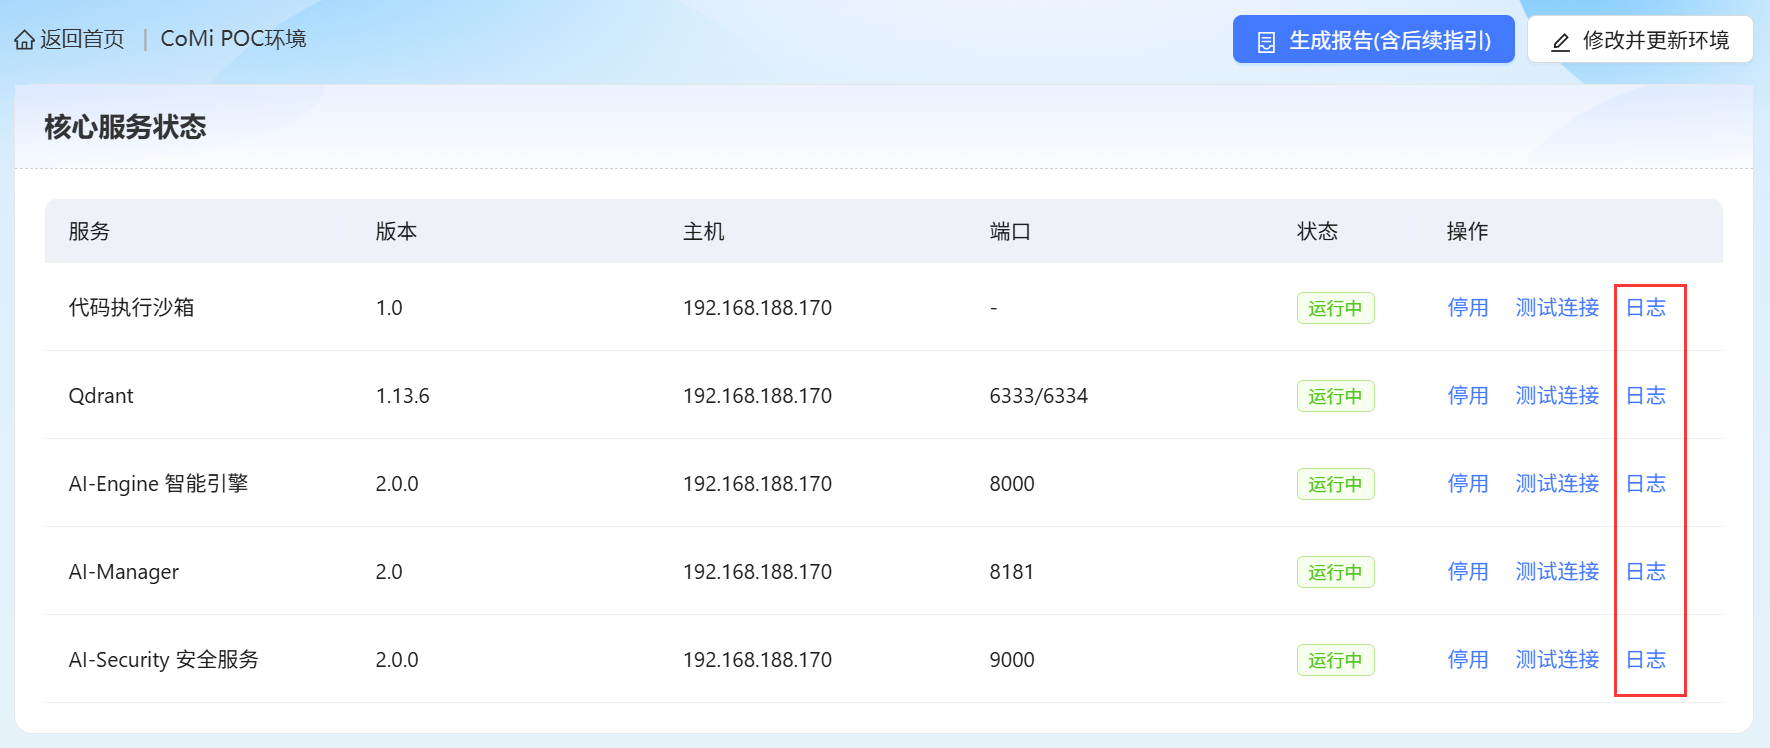Open logs for 代码执行沙箱
The width and height of the screenshot is (1770, 748).
1645,308
